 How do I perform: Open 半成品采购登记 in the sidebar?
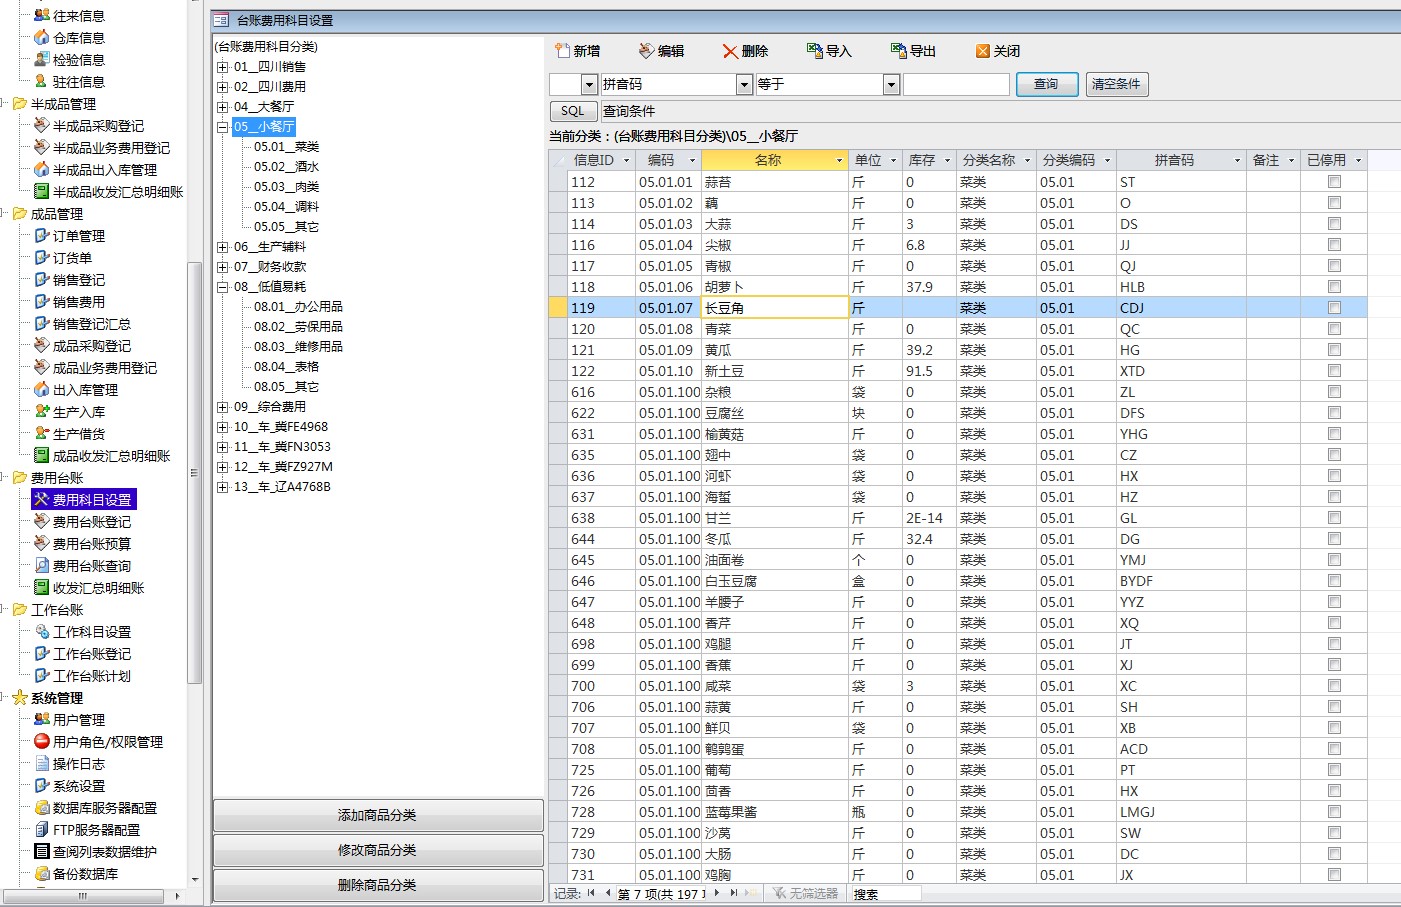pos(98,126)
